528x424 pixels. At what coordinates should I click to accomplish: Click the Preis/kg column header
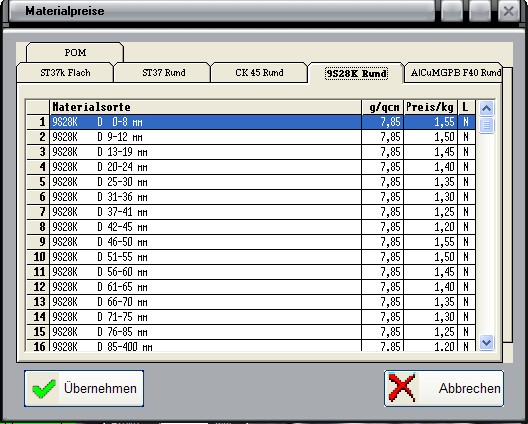[431, 107]
